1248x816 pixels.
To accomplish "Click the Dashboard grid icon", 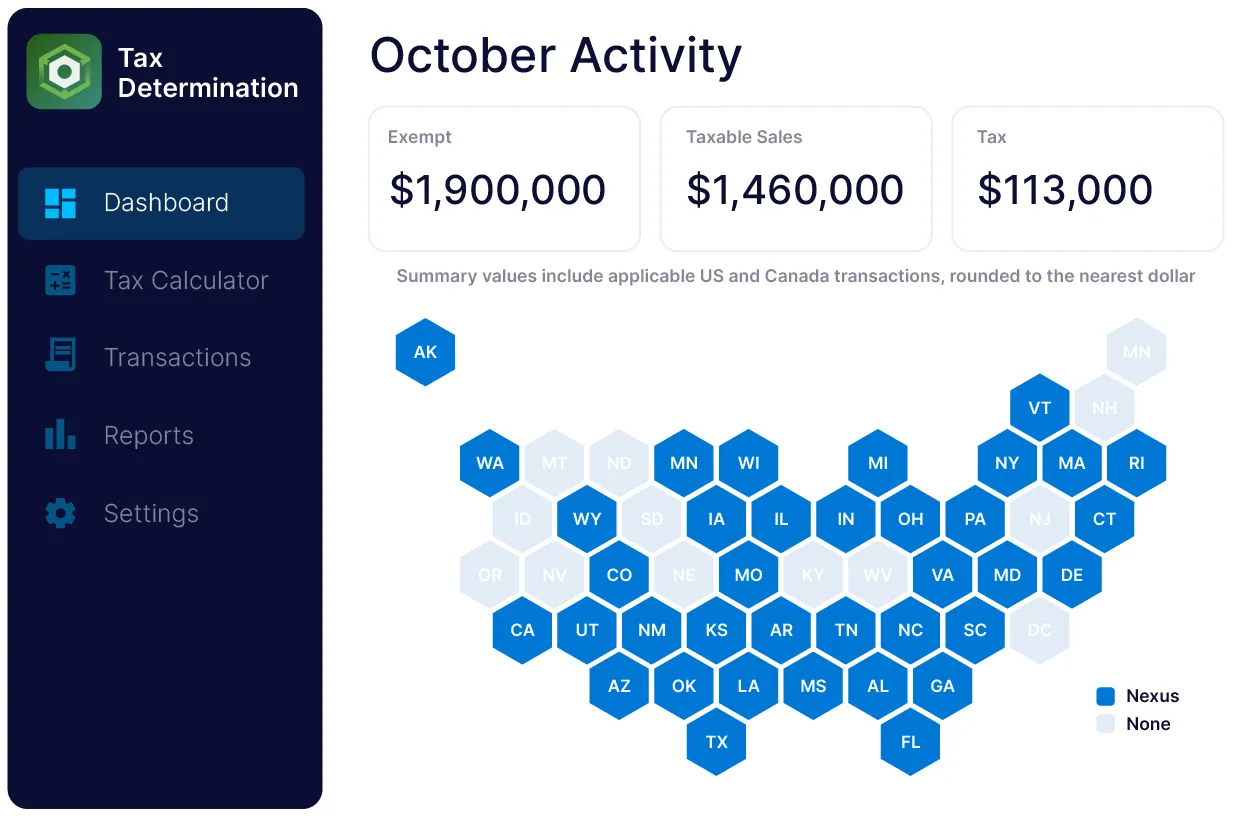I will 60,203.
